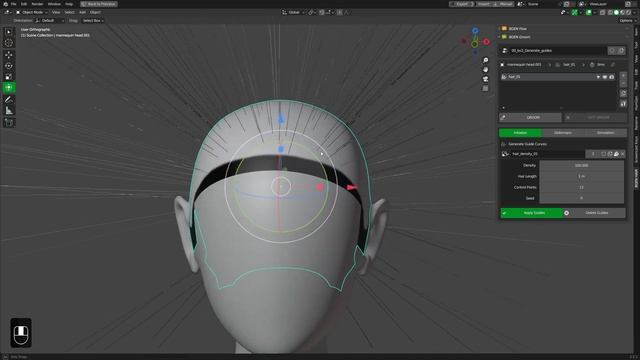Toggle hair_01 viewport visibility icon
This screenshot has width=640, height=360.
coord(605,77)
